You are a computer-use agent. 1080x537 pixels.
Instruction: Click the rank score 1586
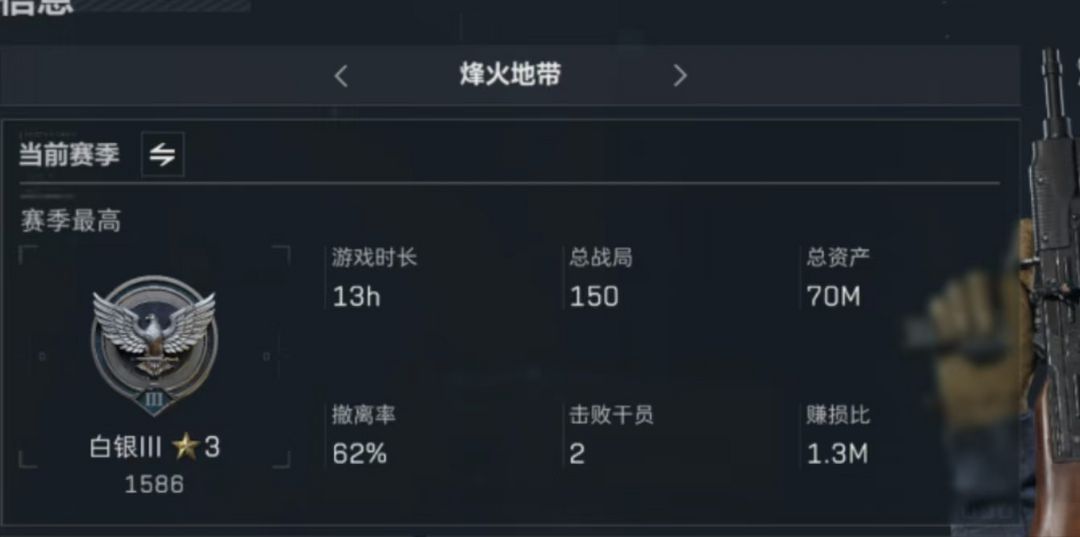154,485
